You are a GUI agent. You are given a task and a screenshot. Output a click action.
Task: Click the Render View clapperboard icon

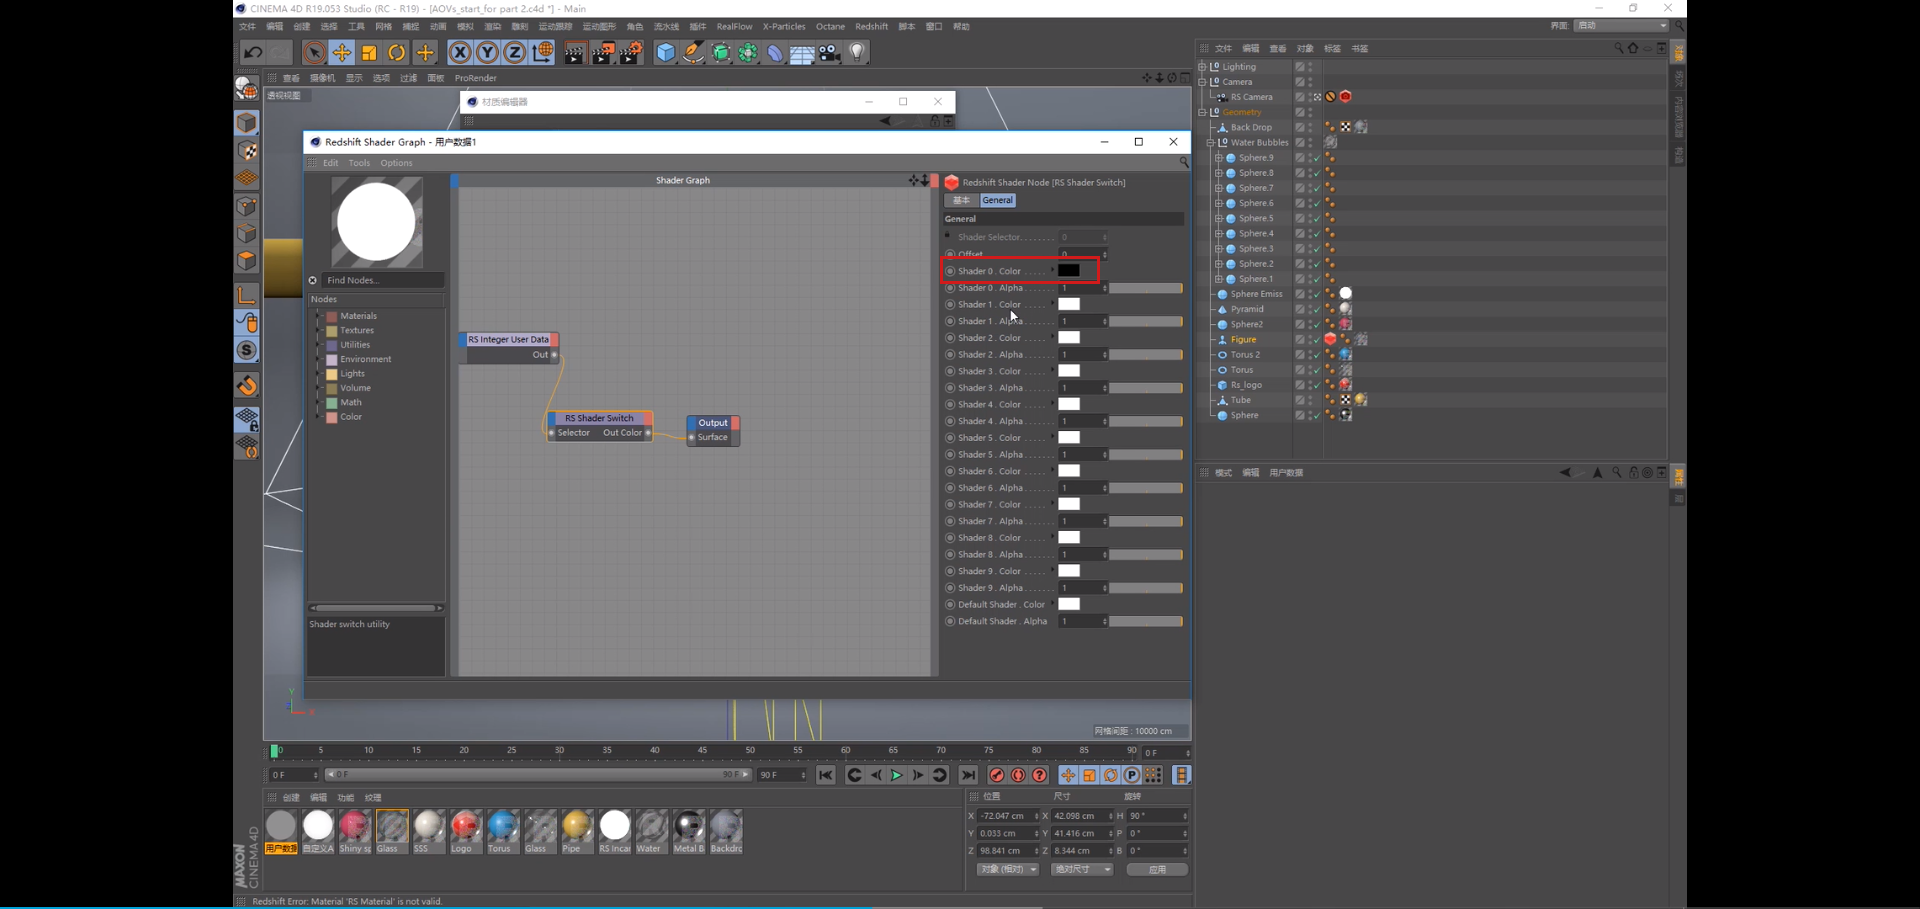pyautogui.click(x=575, y=53)
